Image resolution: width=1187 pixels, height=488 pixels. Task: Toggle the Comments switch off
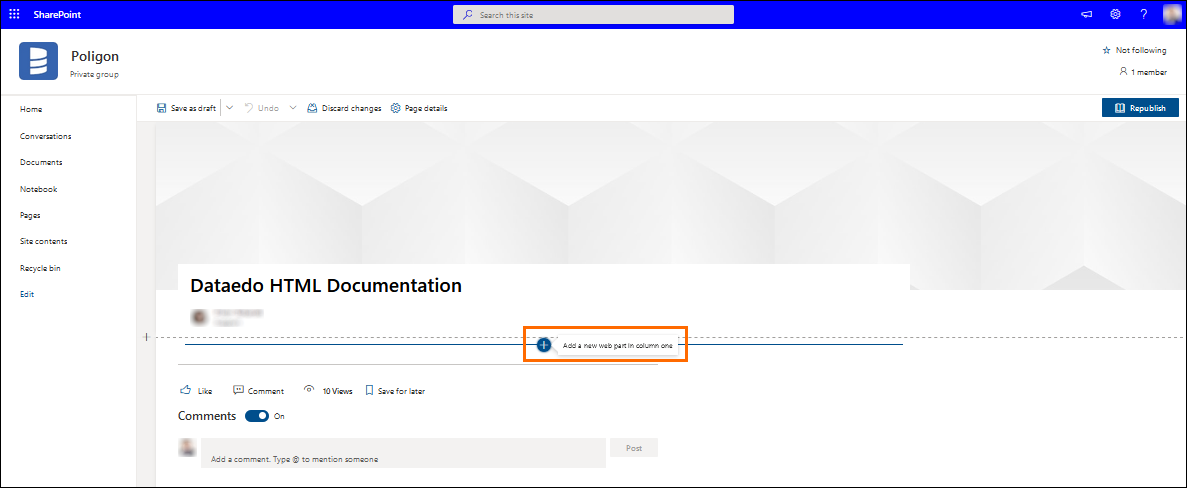tap(257, 416)
